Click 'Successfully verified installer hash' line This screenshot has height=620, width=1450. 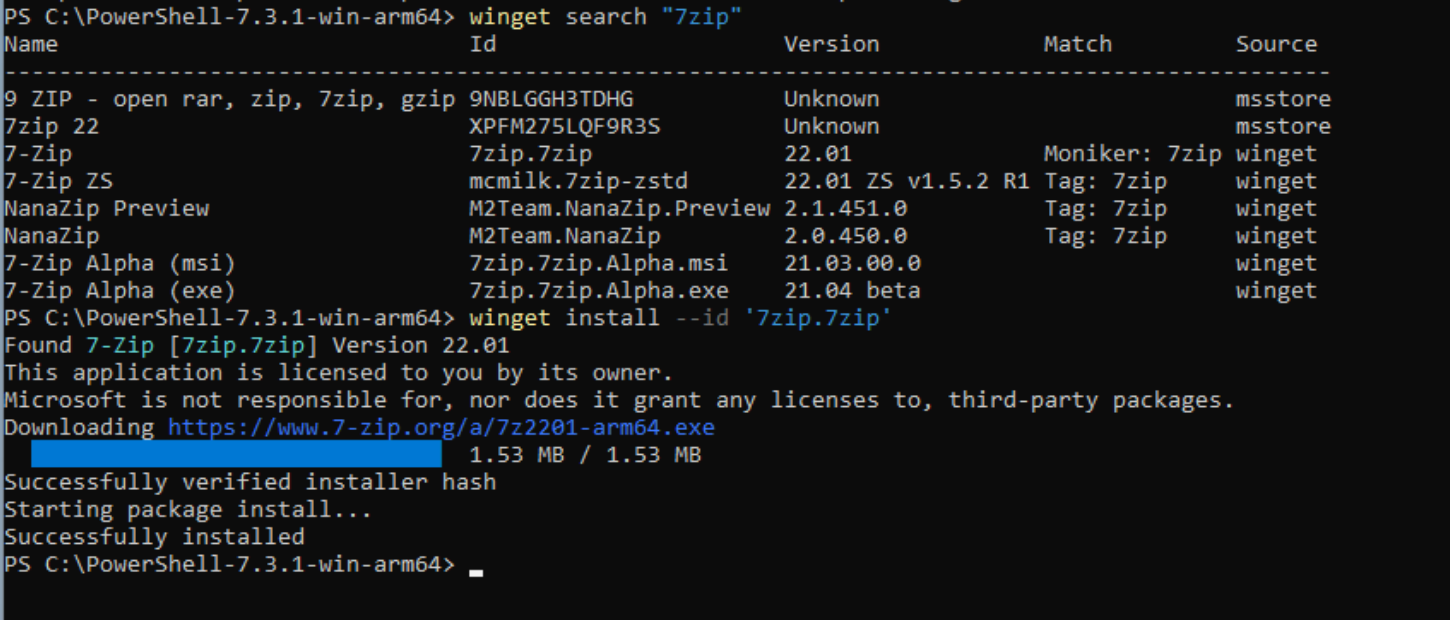[250, 482]
